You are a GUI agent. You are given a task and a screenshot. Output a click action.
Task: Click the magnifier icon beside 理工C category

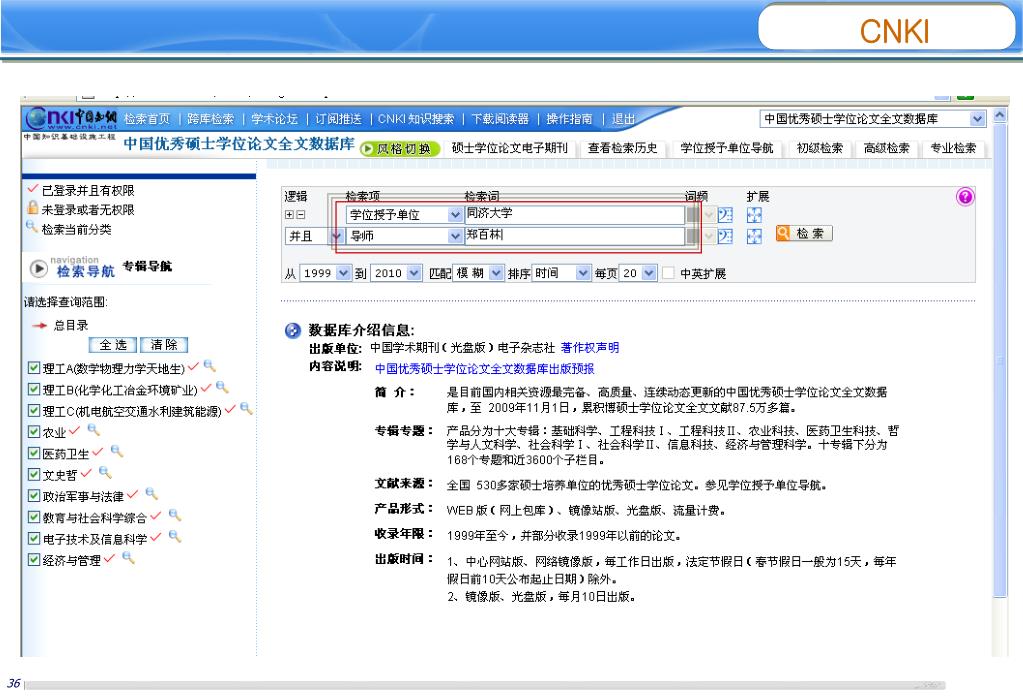tap(247, 408)
